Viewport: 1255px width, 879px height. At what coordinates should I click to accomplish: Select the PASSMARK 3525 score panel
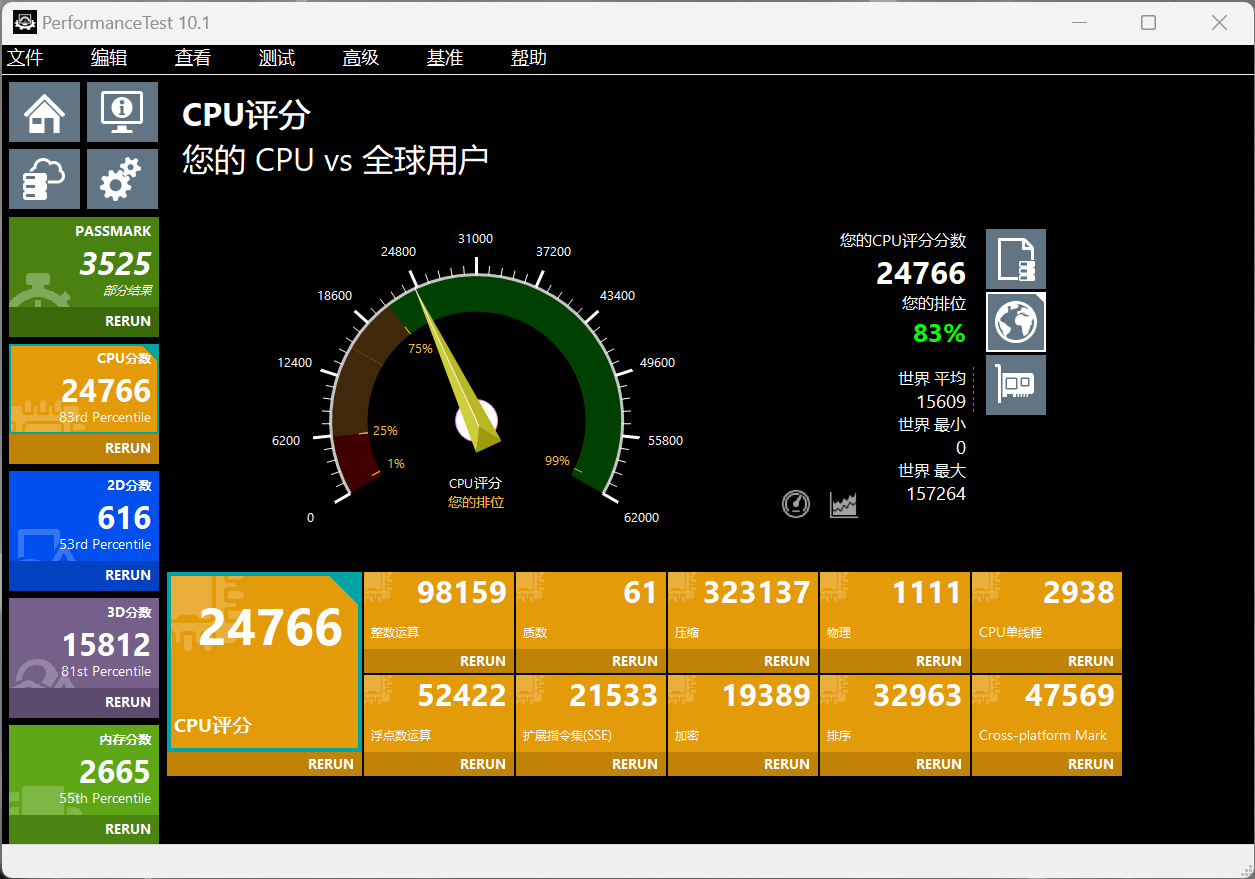click(84, 263)
